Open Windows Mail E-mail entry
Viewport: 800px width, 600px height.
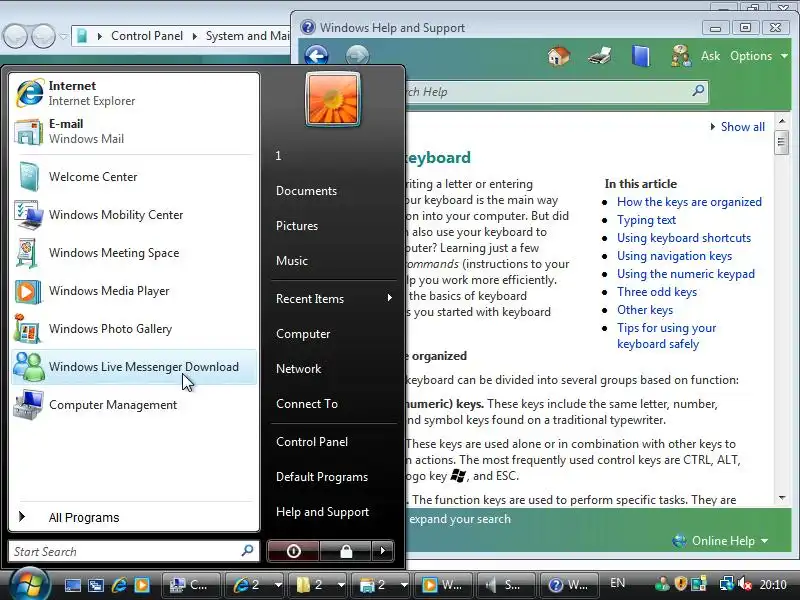coord(134,131)
